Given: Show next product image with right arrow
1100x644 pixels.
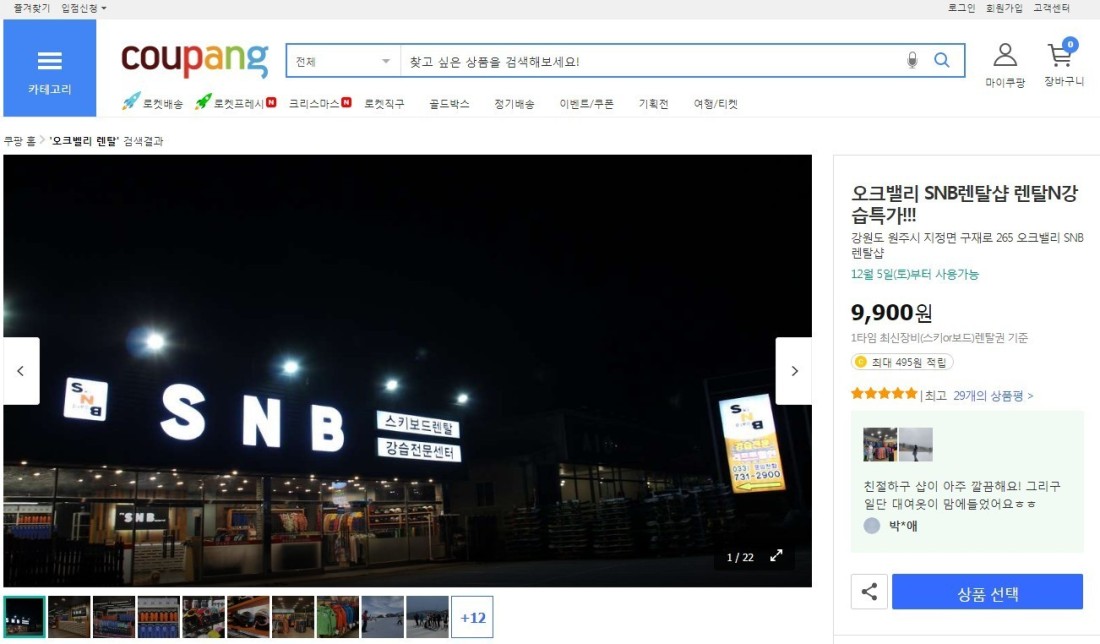Looking at the screenshot, I should click(x=793, y=371).
